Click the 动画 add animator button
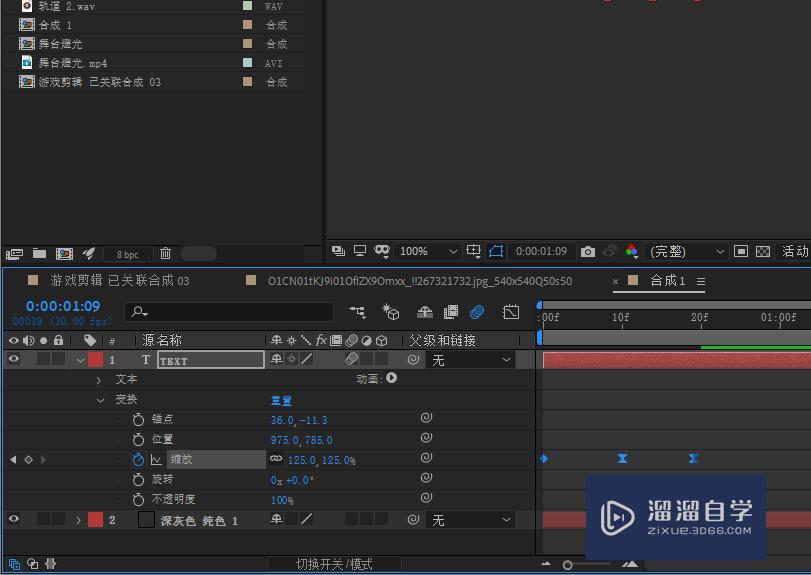 coord(392,378)
